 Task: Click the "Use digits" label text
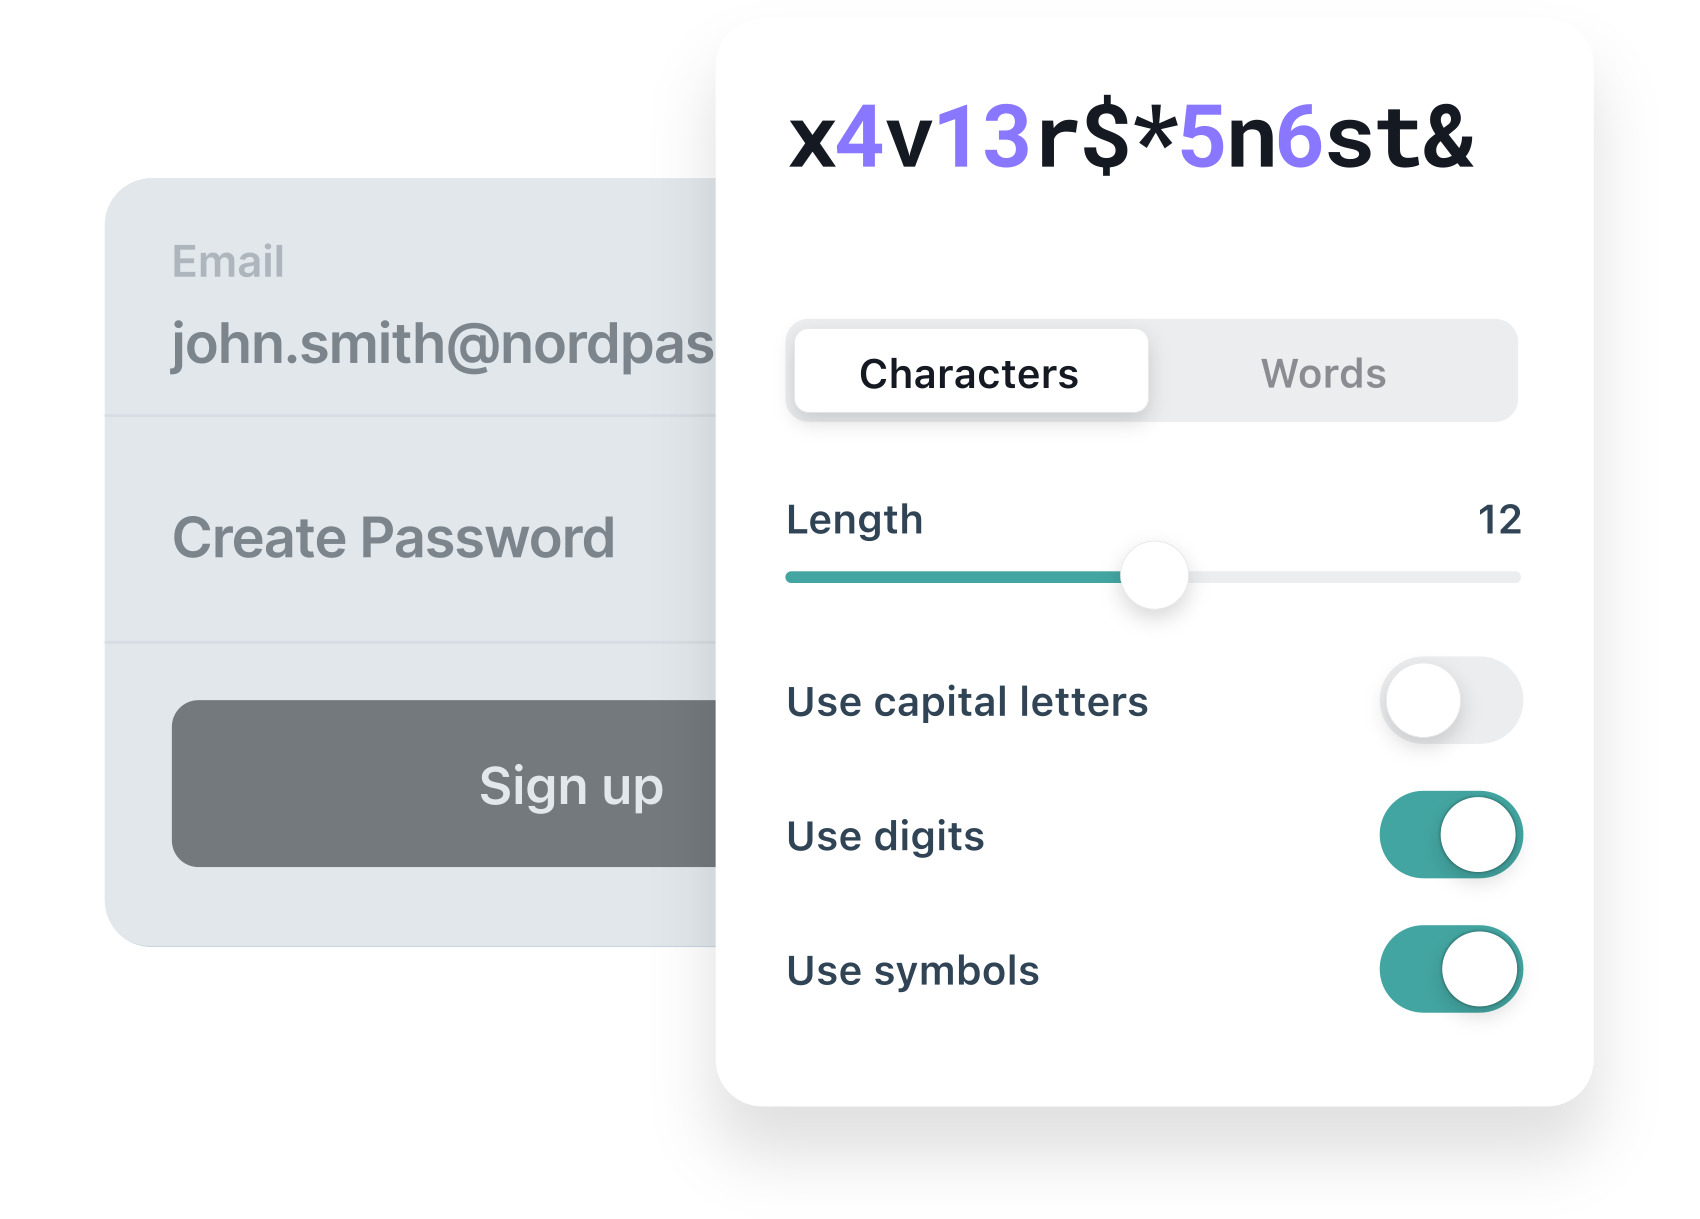885,836
